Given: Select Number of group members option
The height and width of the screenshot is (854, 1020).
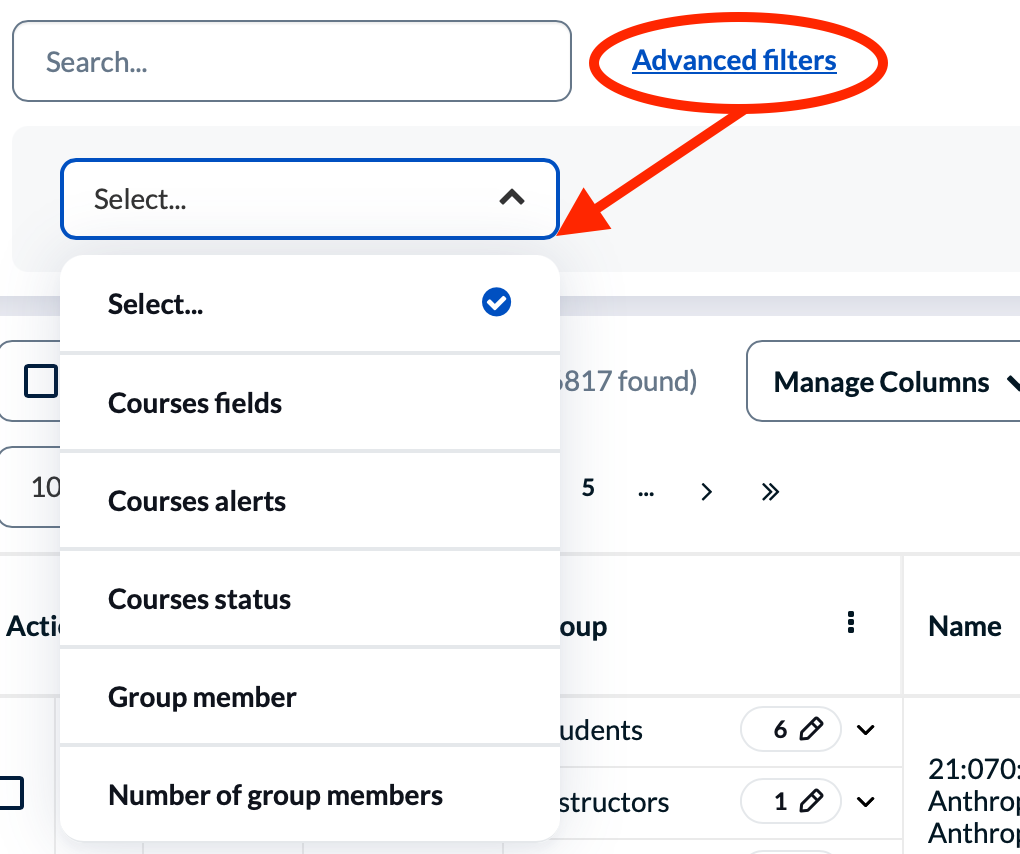Looking at the screenshot, I should (x=310, y=795).
